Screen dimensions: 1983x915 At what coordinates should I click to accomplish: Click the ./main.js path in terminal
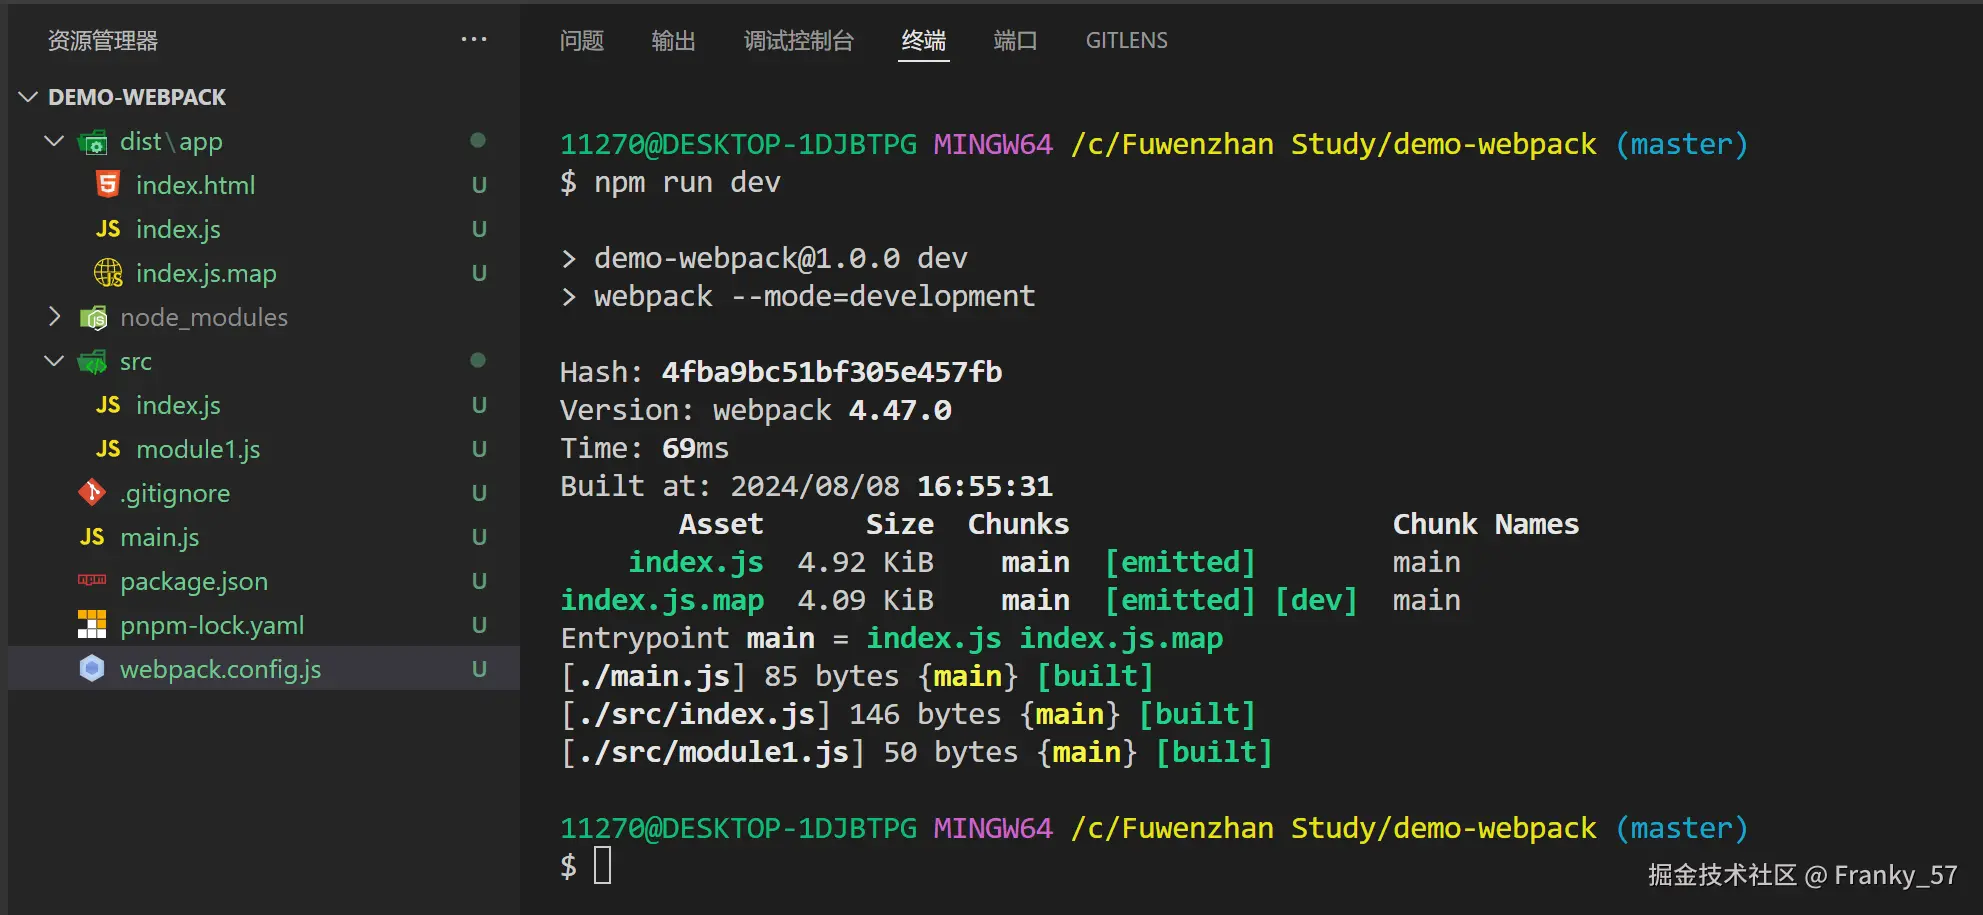click(x=654, y=676)
